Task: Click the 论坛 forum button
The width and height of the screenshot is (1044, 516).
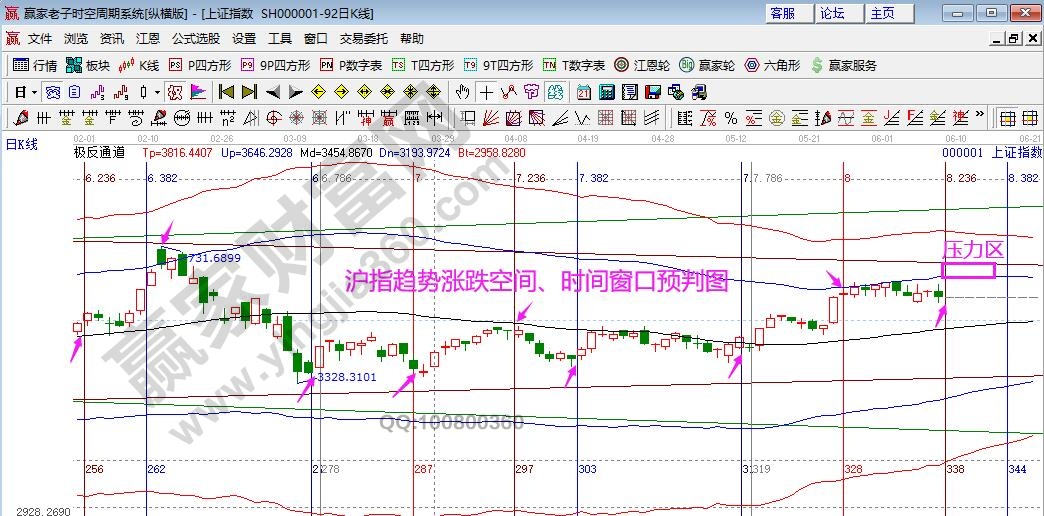Action: tap(833, 13)
